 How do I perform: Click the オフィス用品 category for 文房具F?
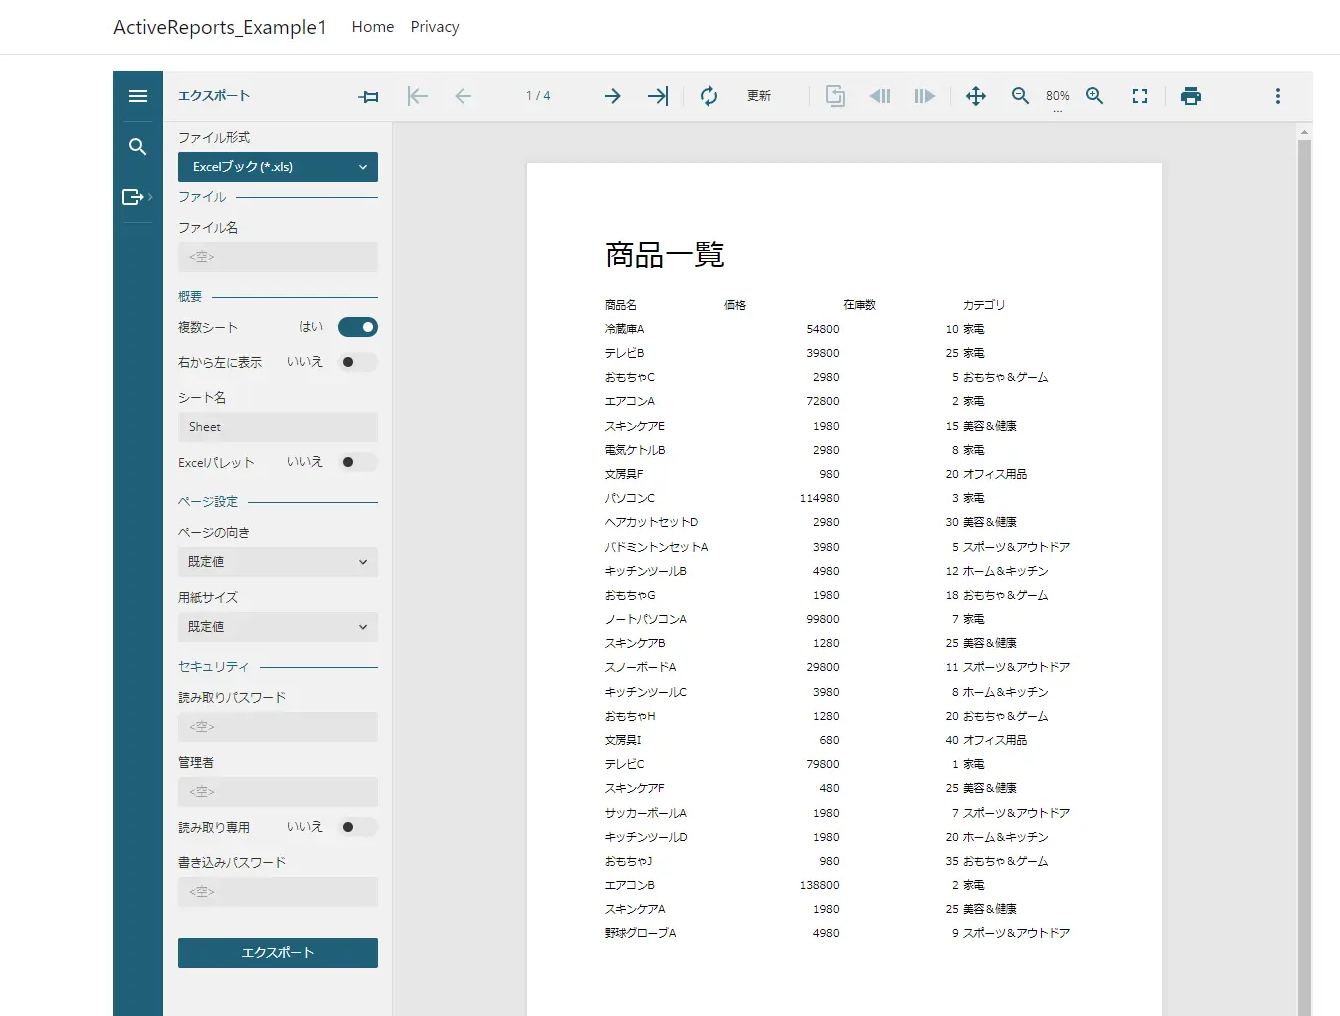pyautogui.click(x=995, y=474)
